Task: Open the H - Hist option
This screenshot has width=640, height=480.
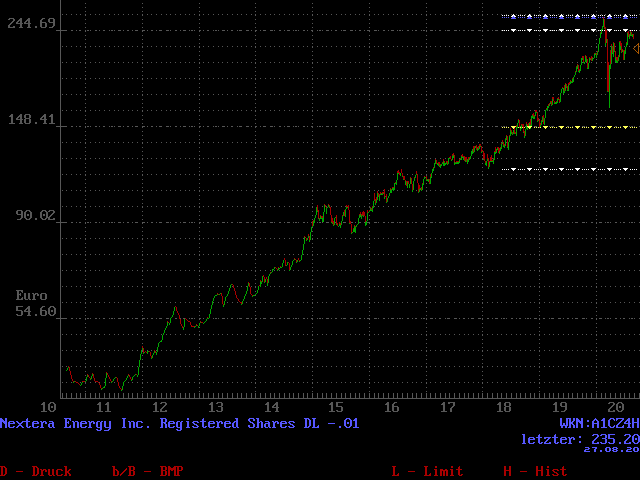Action: coord(534,471)
